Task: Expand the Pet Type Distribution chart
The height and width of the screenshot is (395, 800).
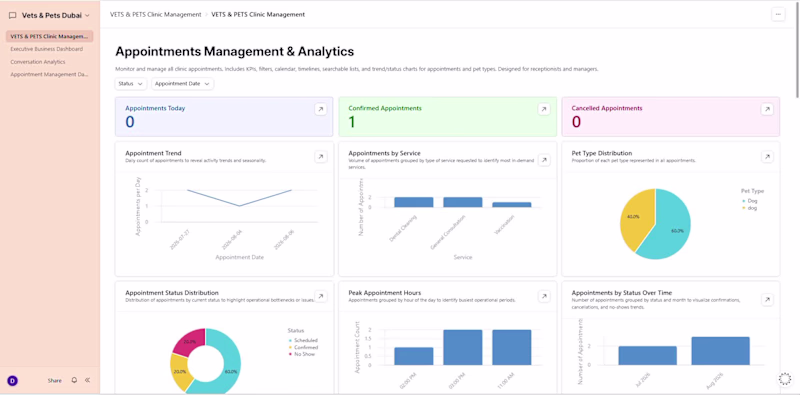Action: pyautogui.click(x=767, y=157)
